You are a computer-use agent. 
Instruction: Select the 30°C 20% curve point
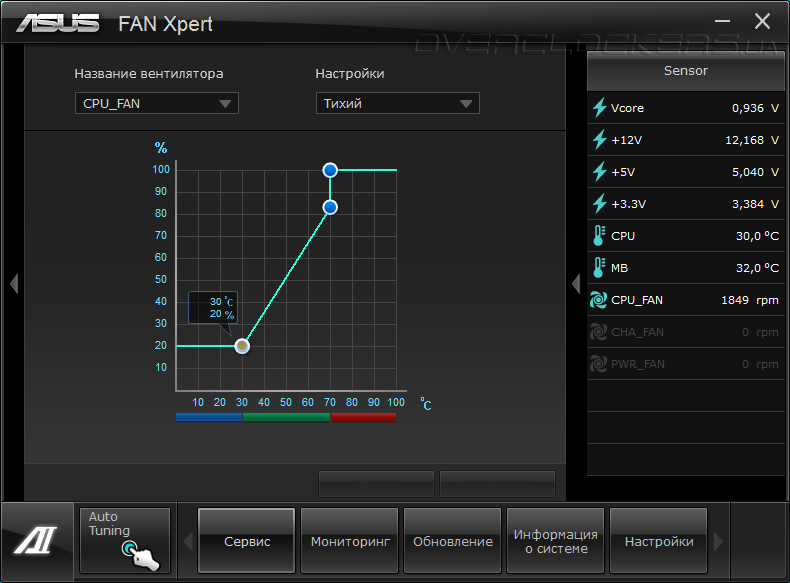pos(242,346)
